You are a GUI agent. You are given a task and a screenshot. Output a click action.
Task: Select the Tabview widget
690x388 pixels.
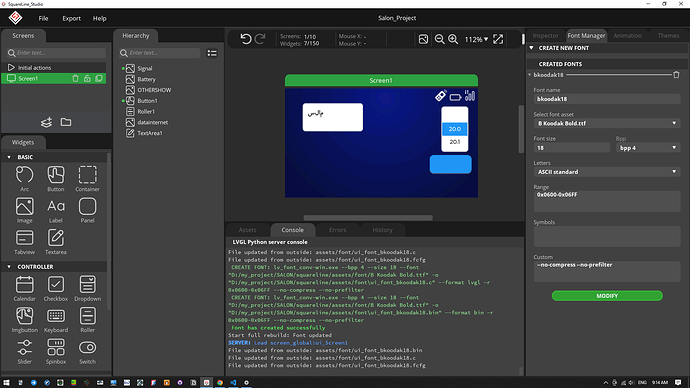coord(24,242)
